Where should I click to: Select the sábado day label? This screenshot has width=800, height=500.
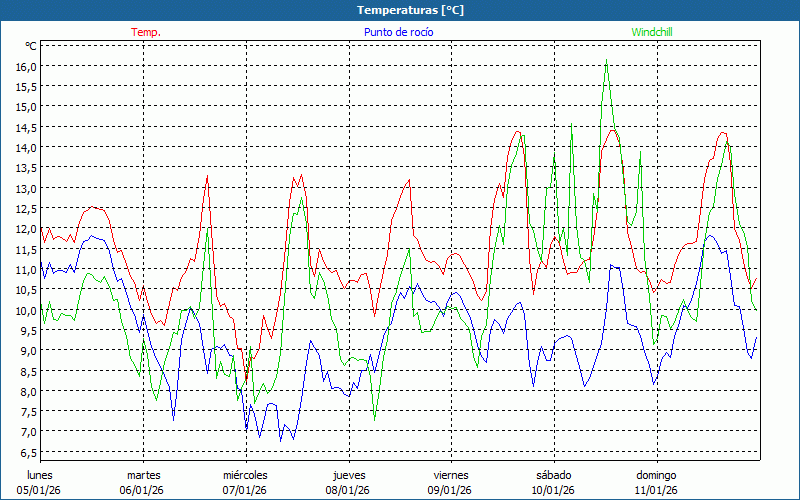553,474
